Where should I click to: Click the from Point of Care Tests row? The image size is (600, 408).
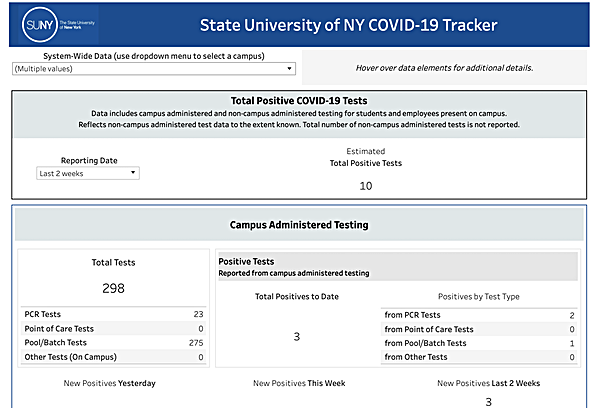(479, 329)
